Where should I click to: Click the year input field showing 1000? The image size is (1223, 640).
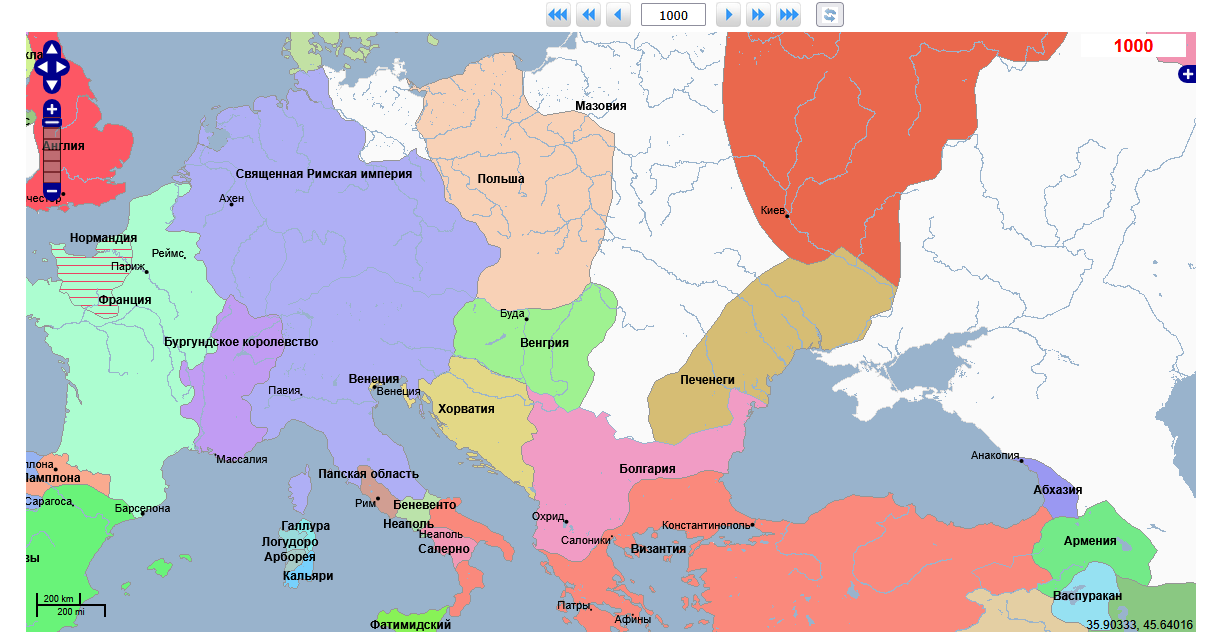point(673,15)
